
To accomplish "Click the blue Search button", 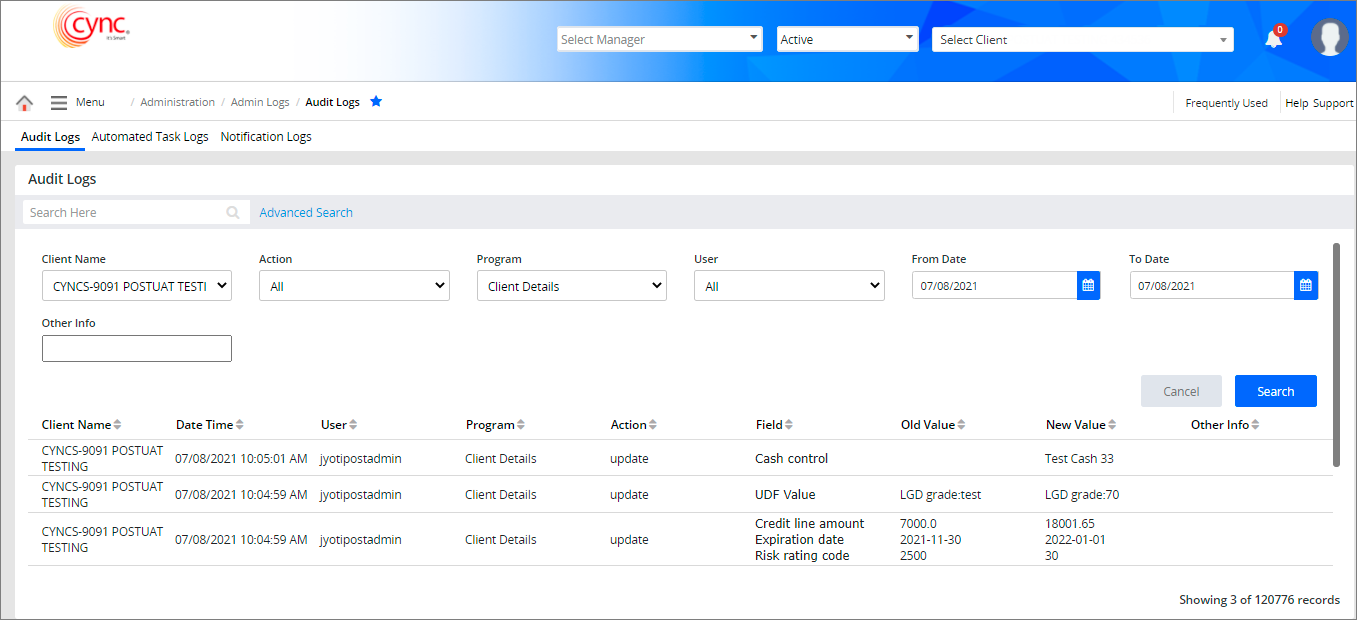I will (1275, 391).
